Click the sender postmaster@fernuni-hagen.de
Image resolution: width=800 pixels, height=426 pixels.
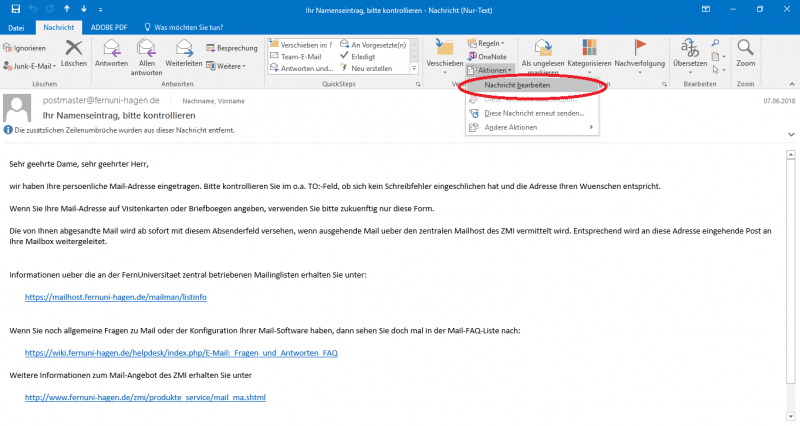coord(101,100)
